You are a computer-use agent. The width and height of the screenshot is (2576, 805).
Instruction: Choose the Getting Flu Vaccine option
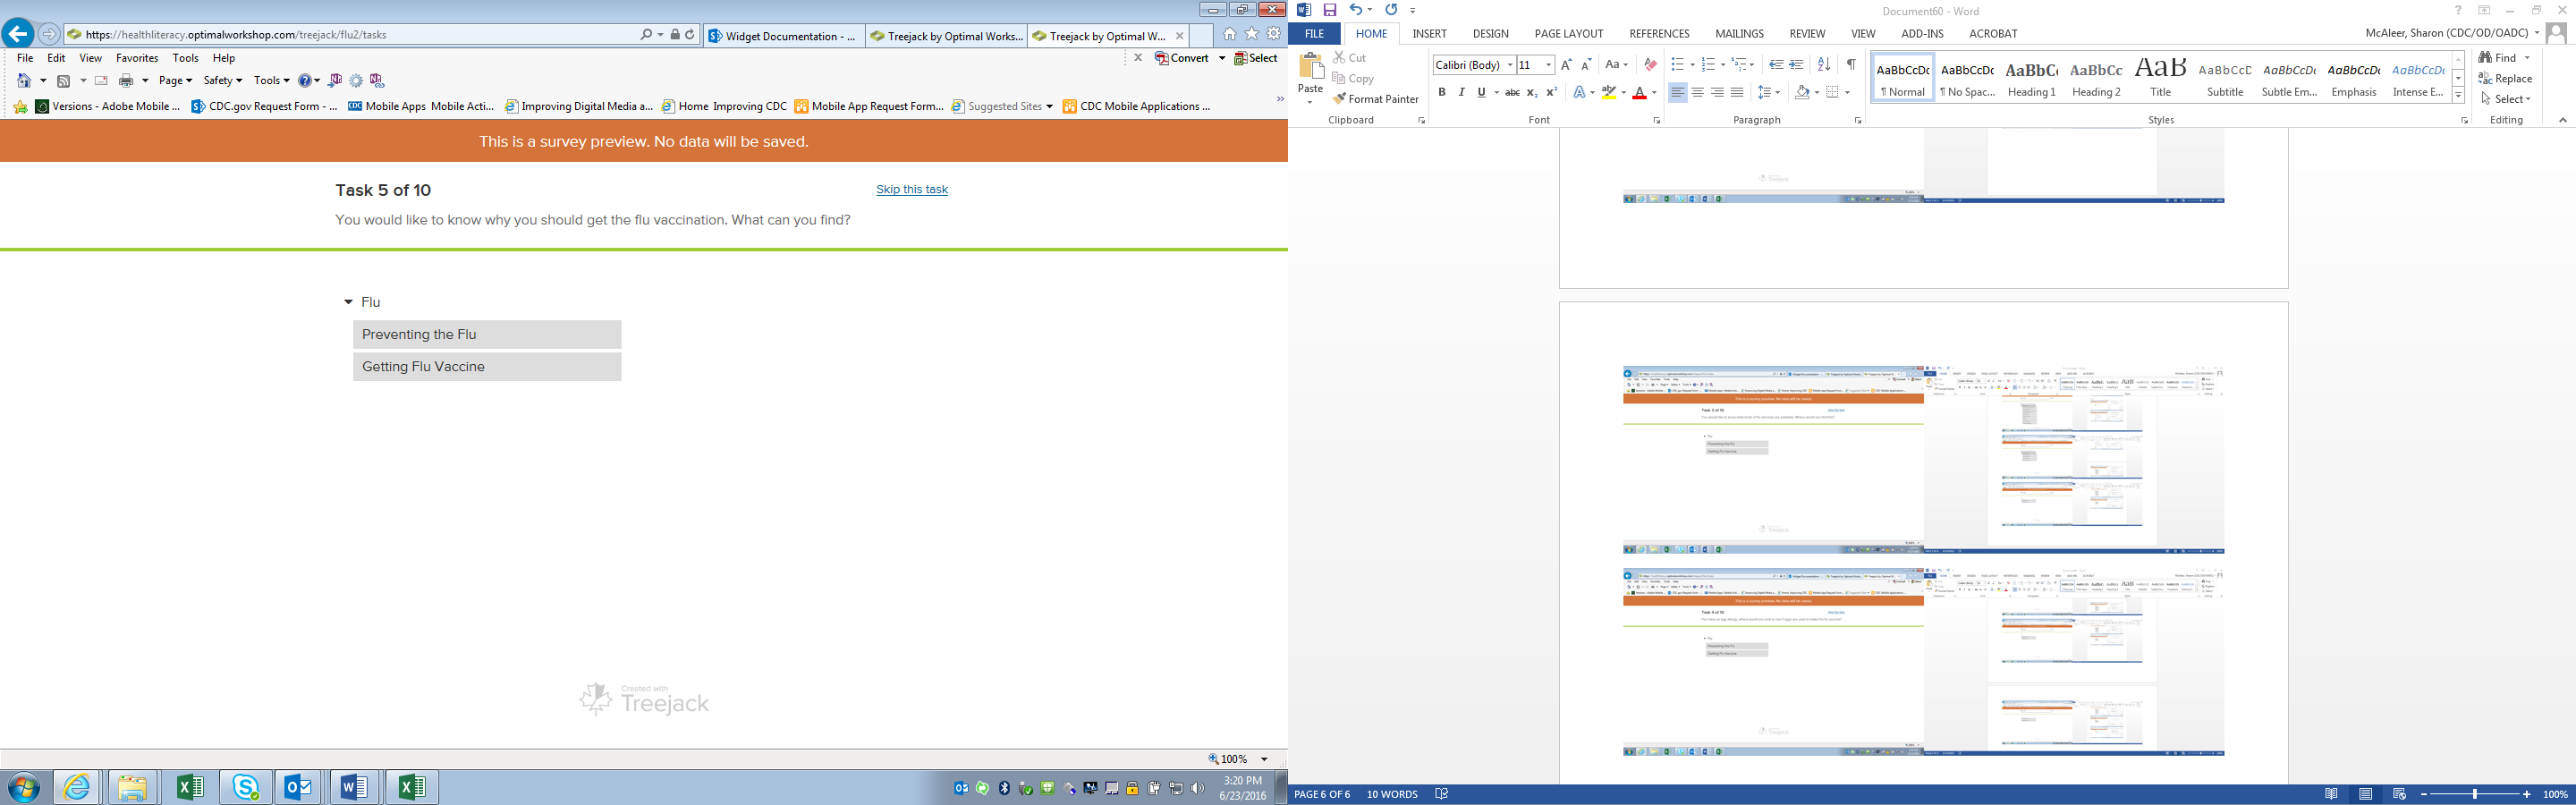[x=487, y=367]
